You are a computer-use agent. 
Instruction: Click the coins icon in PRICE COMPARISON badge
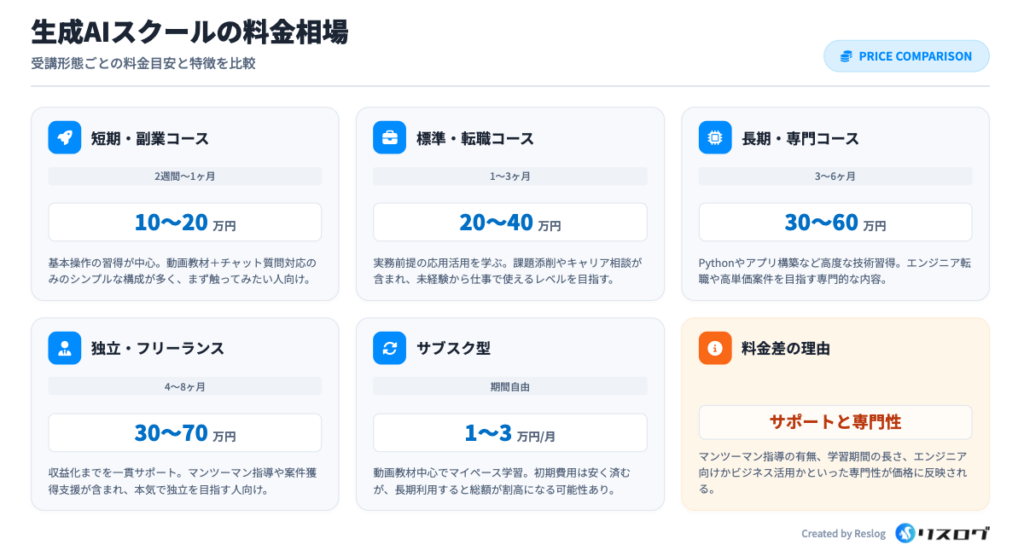[846, 56]
